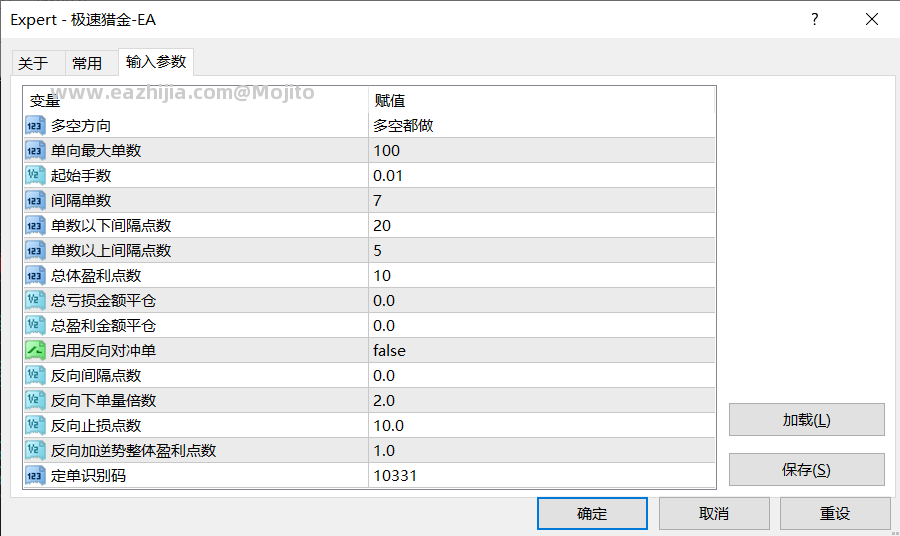Click the 重设 button
Image resolution: width=900 pixels, height=536 pixels.
(x=835, y=514)
